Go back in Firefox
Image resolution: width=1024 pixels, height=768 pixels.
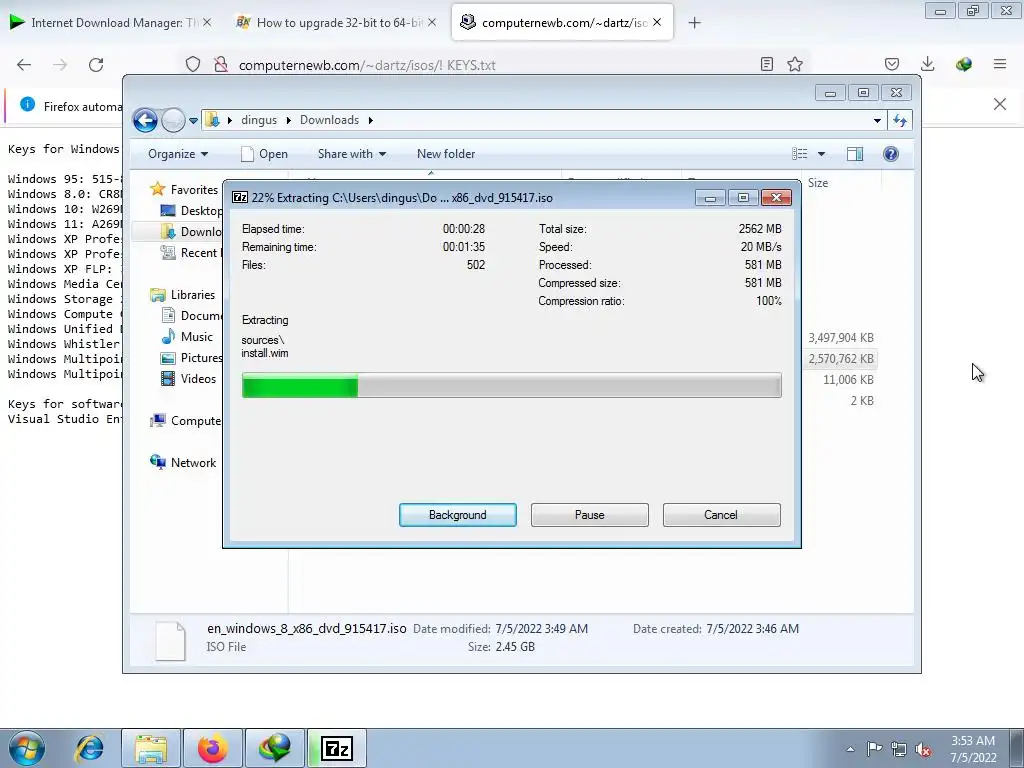tap(24, 65)
